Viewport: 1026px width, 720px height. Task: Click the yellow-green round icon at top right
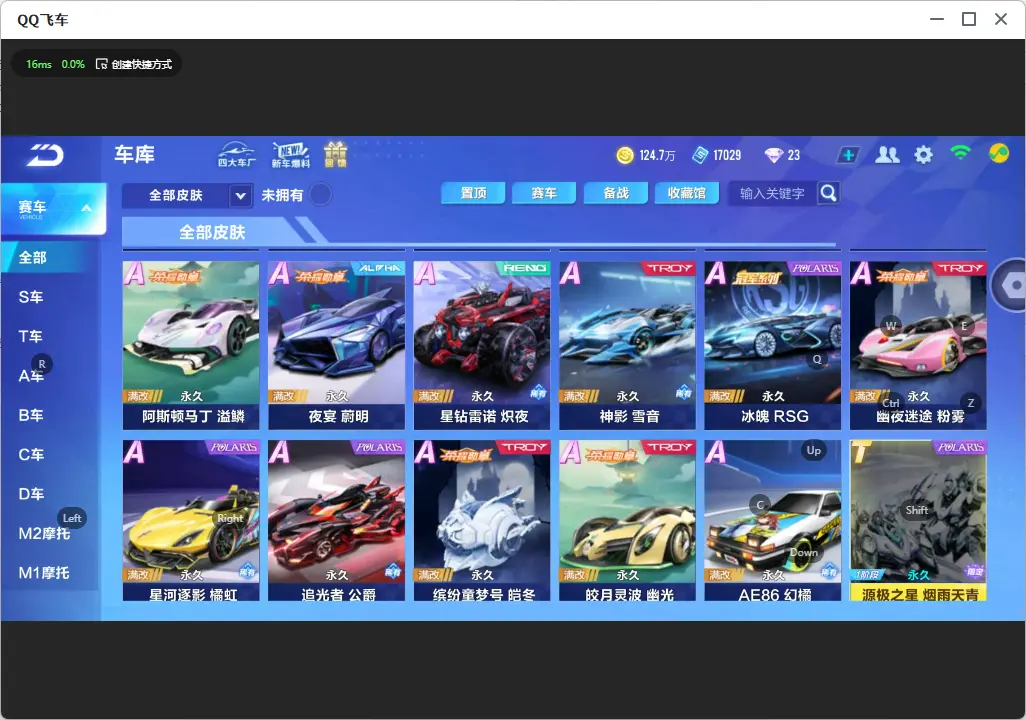tap(999, 154)
